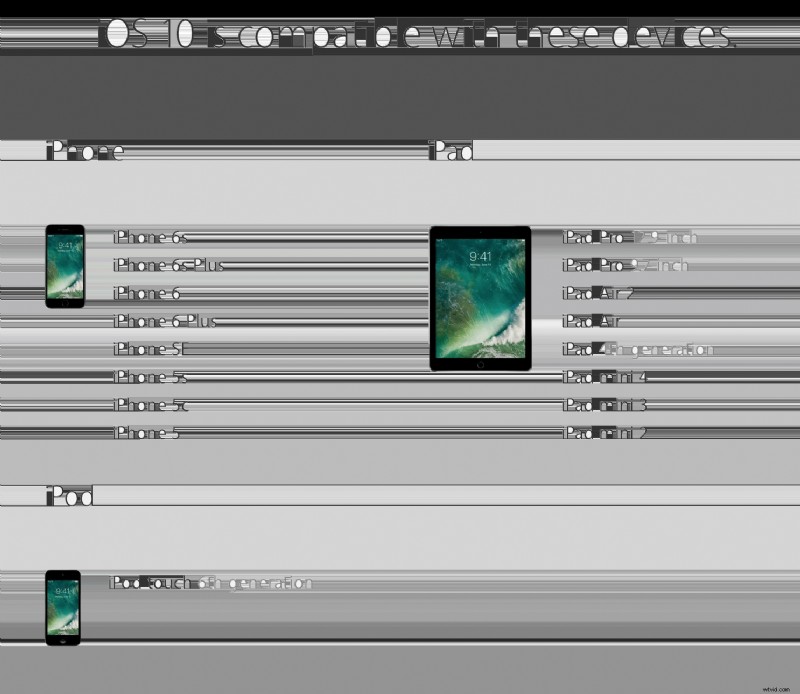This screenshot has width=800, height=694.
Task: Click iPad Air 2 in the list
Action: coord(600,294)
